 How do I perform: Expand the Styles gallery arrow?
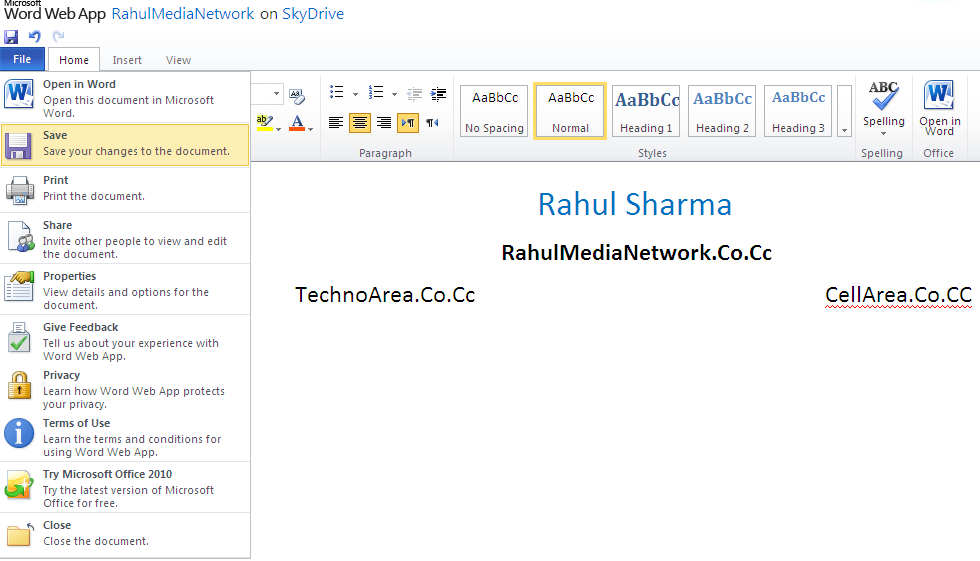[x=844, y=111]
